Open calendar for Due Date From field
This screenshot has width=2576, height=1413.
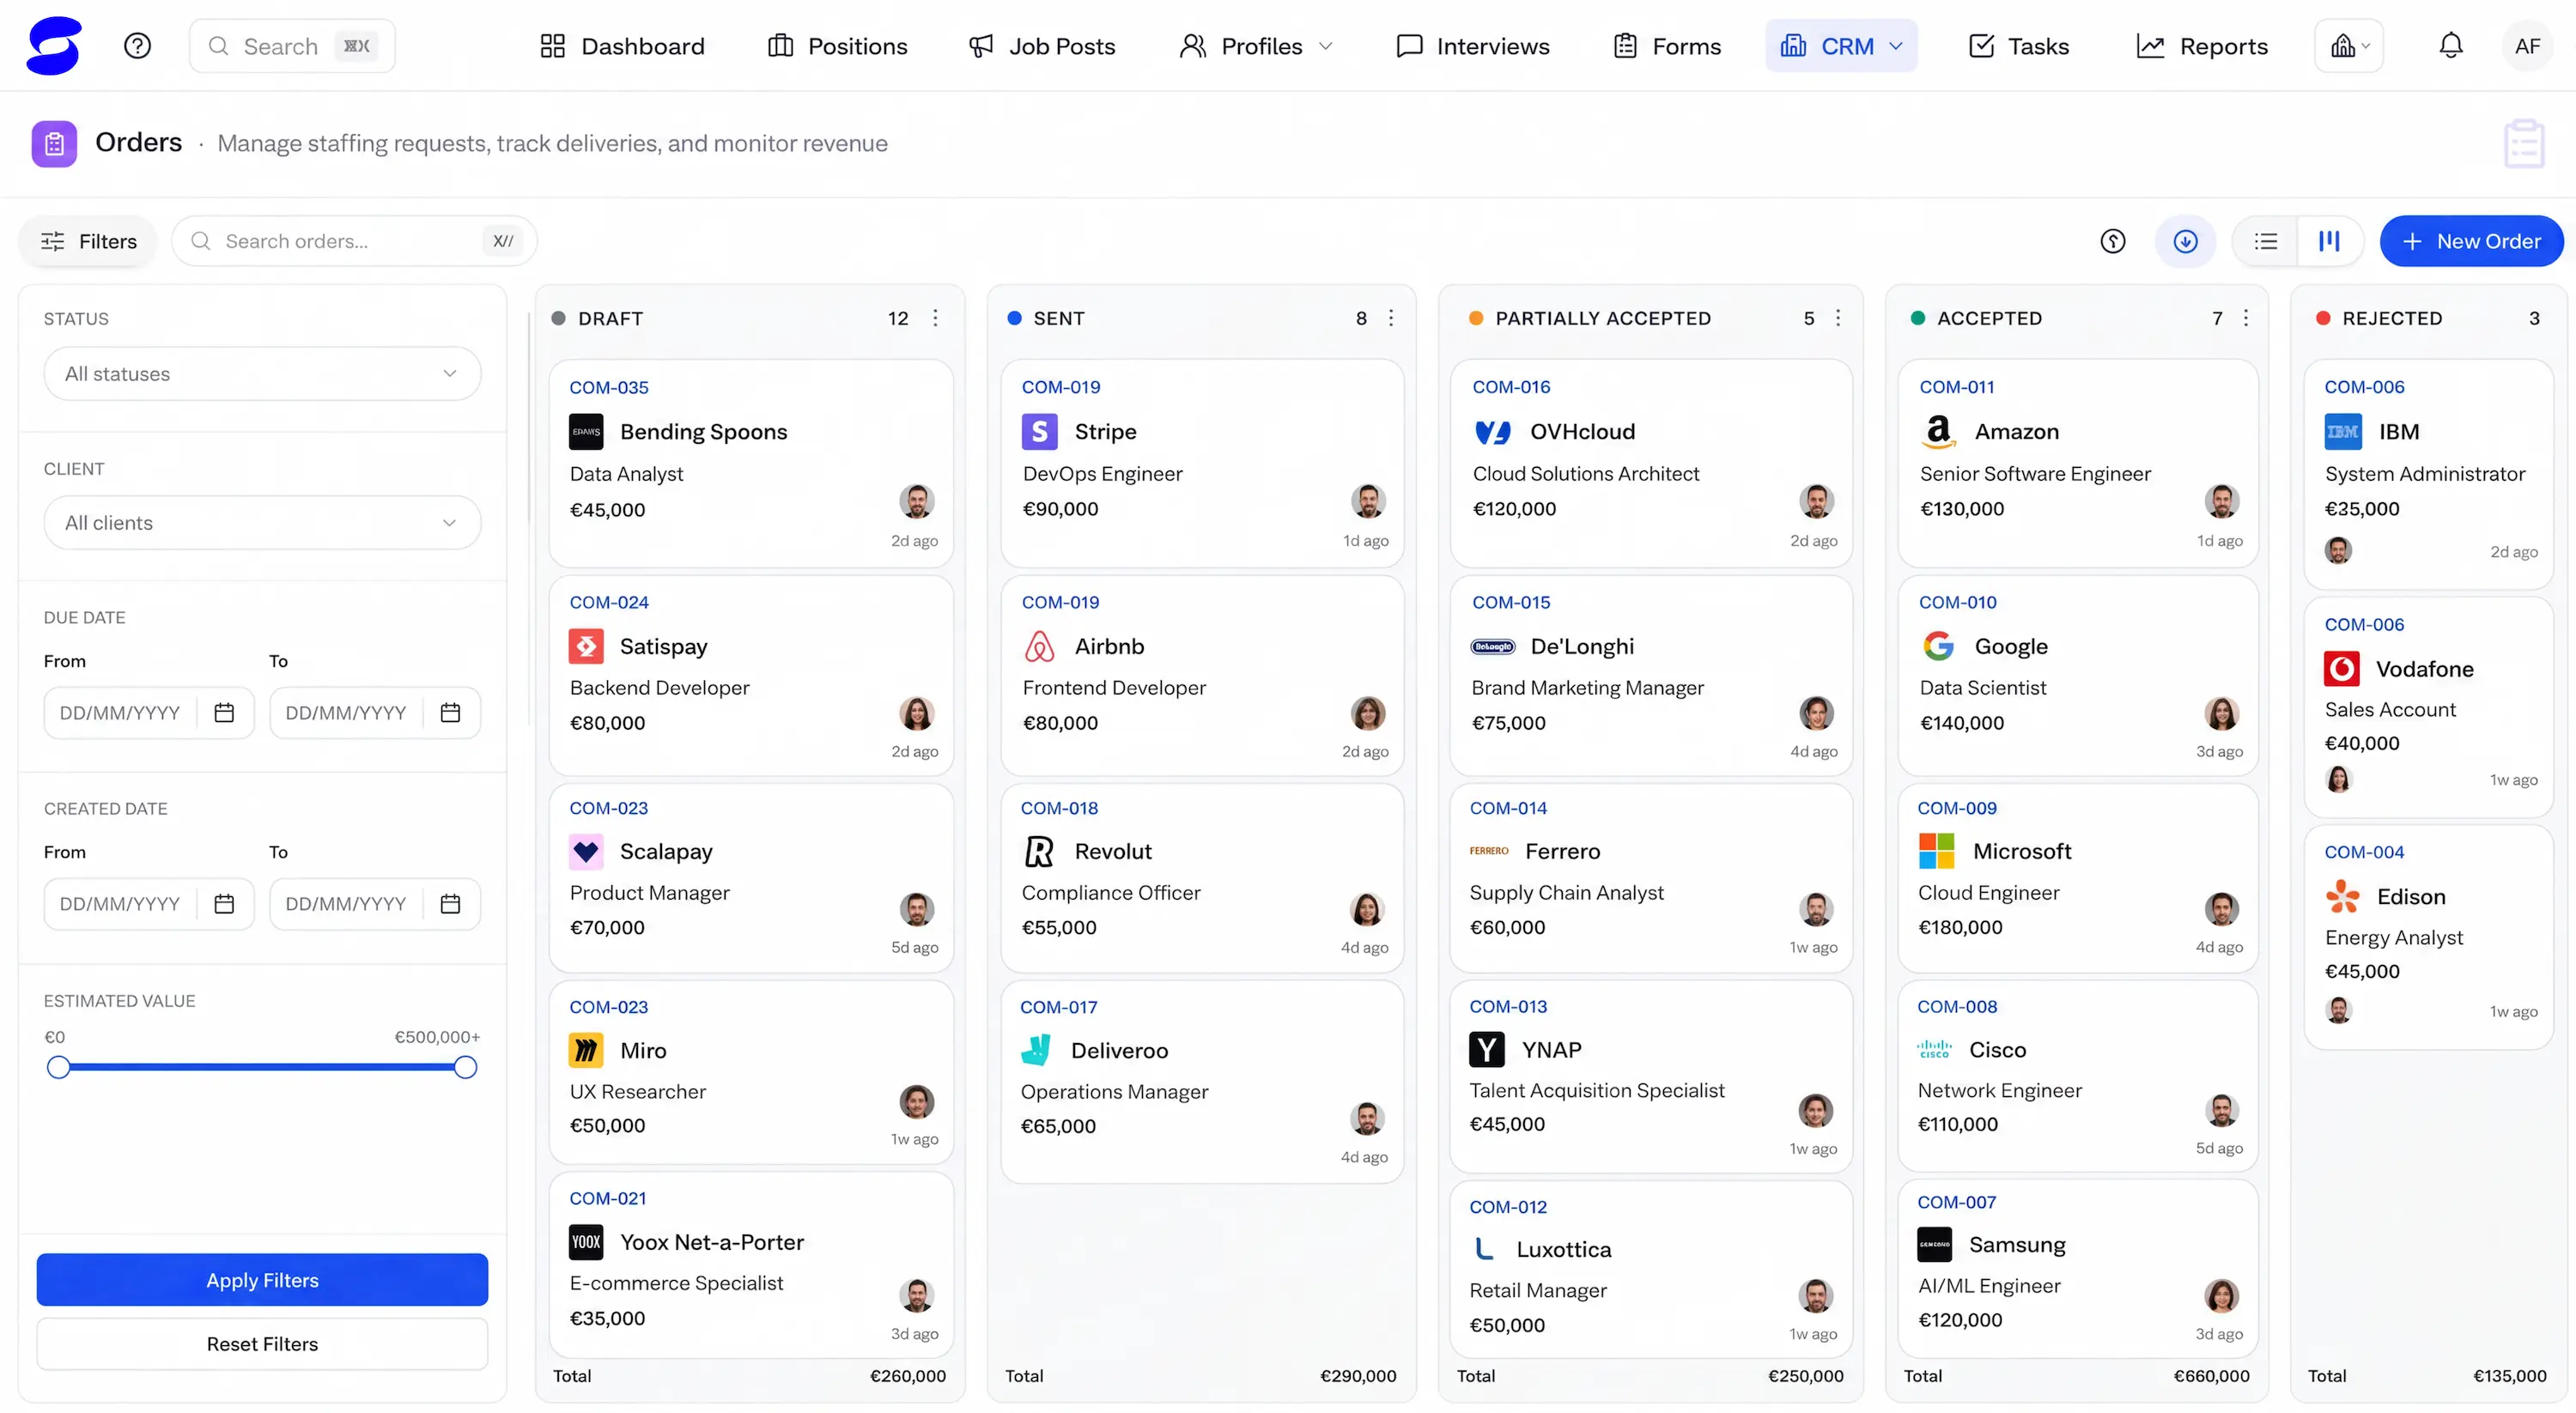pos(224,713)
